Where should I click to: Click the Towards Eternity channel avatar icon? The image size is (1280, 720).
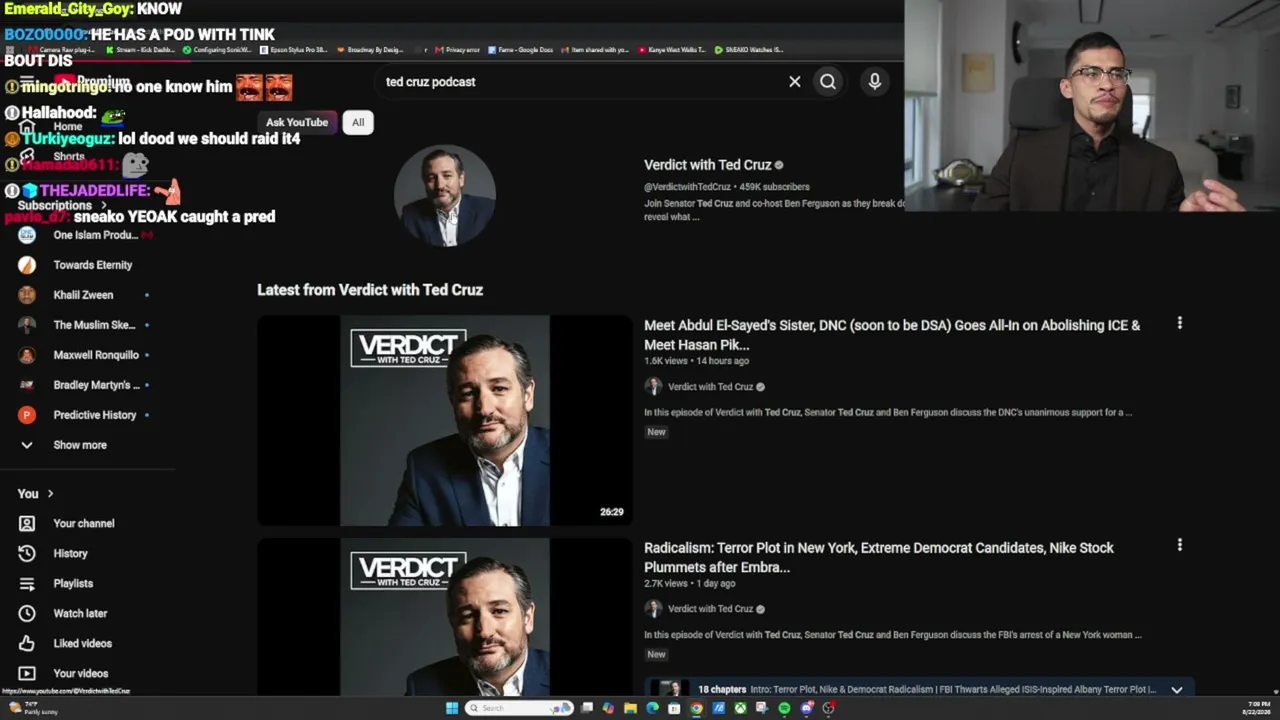click(x=27, y=265)
